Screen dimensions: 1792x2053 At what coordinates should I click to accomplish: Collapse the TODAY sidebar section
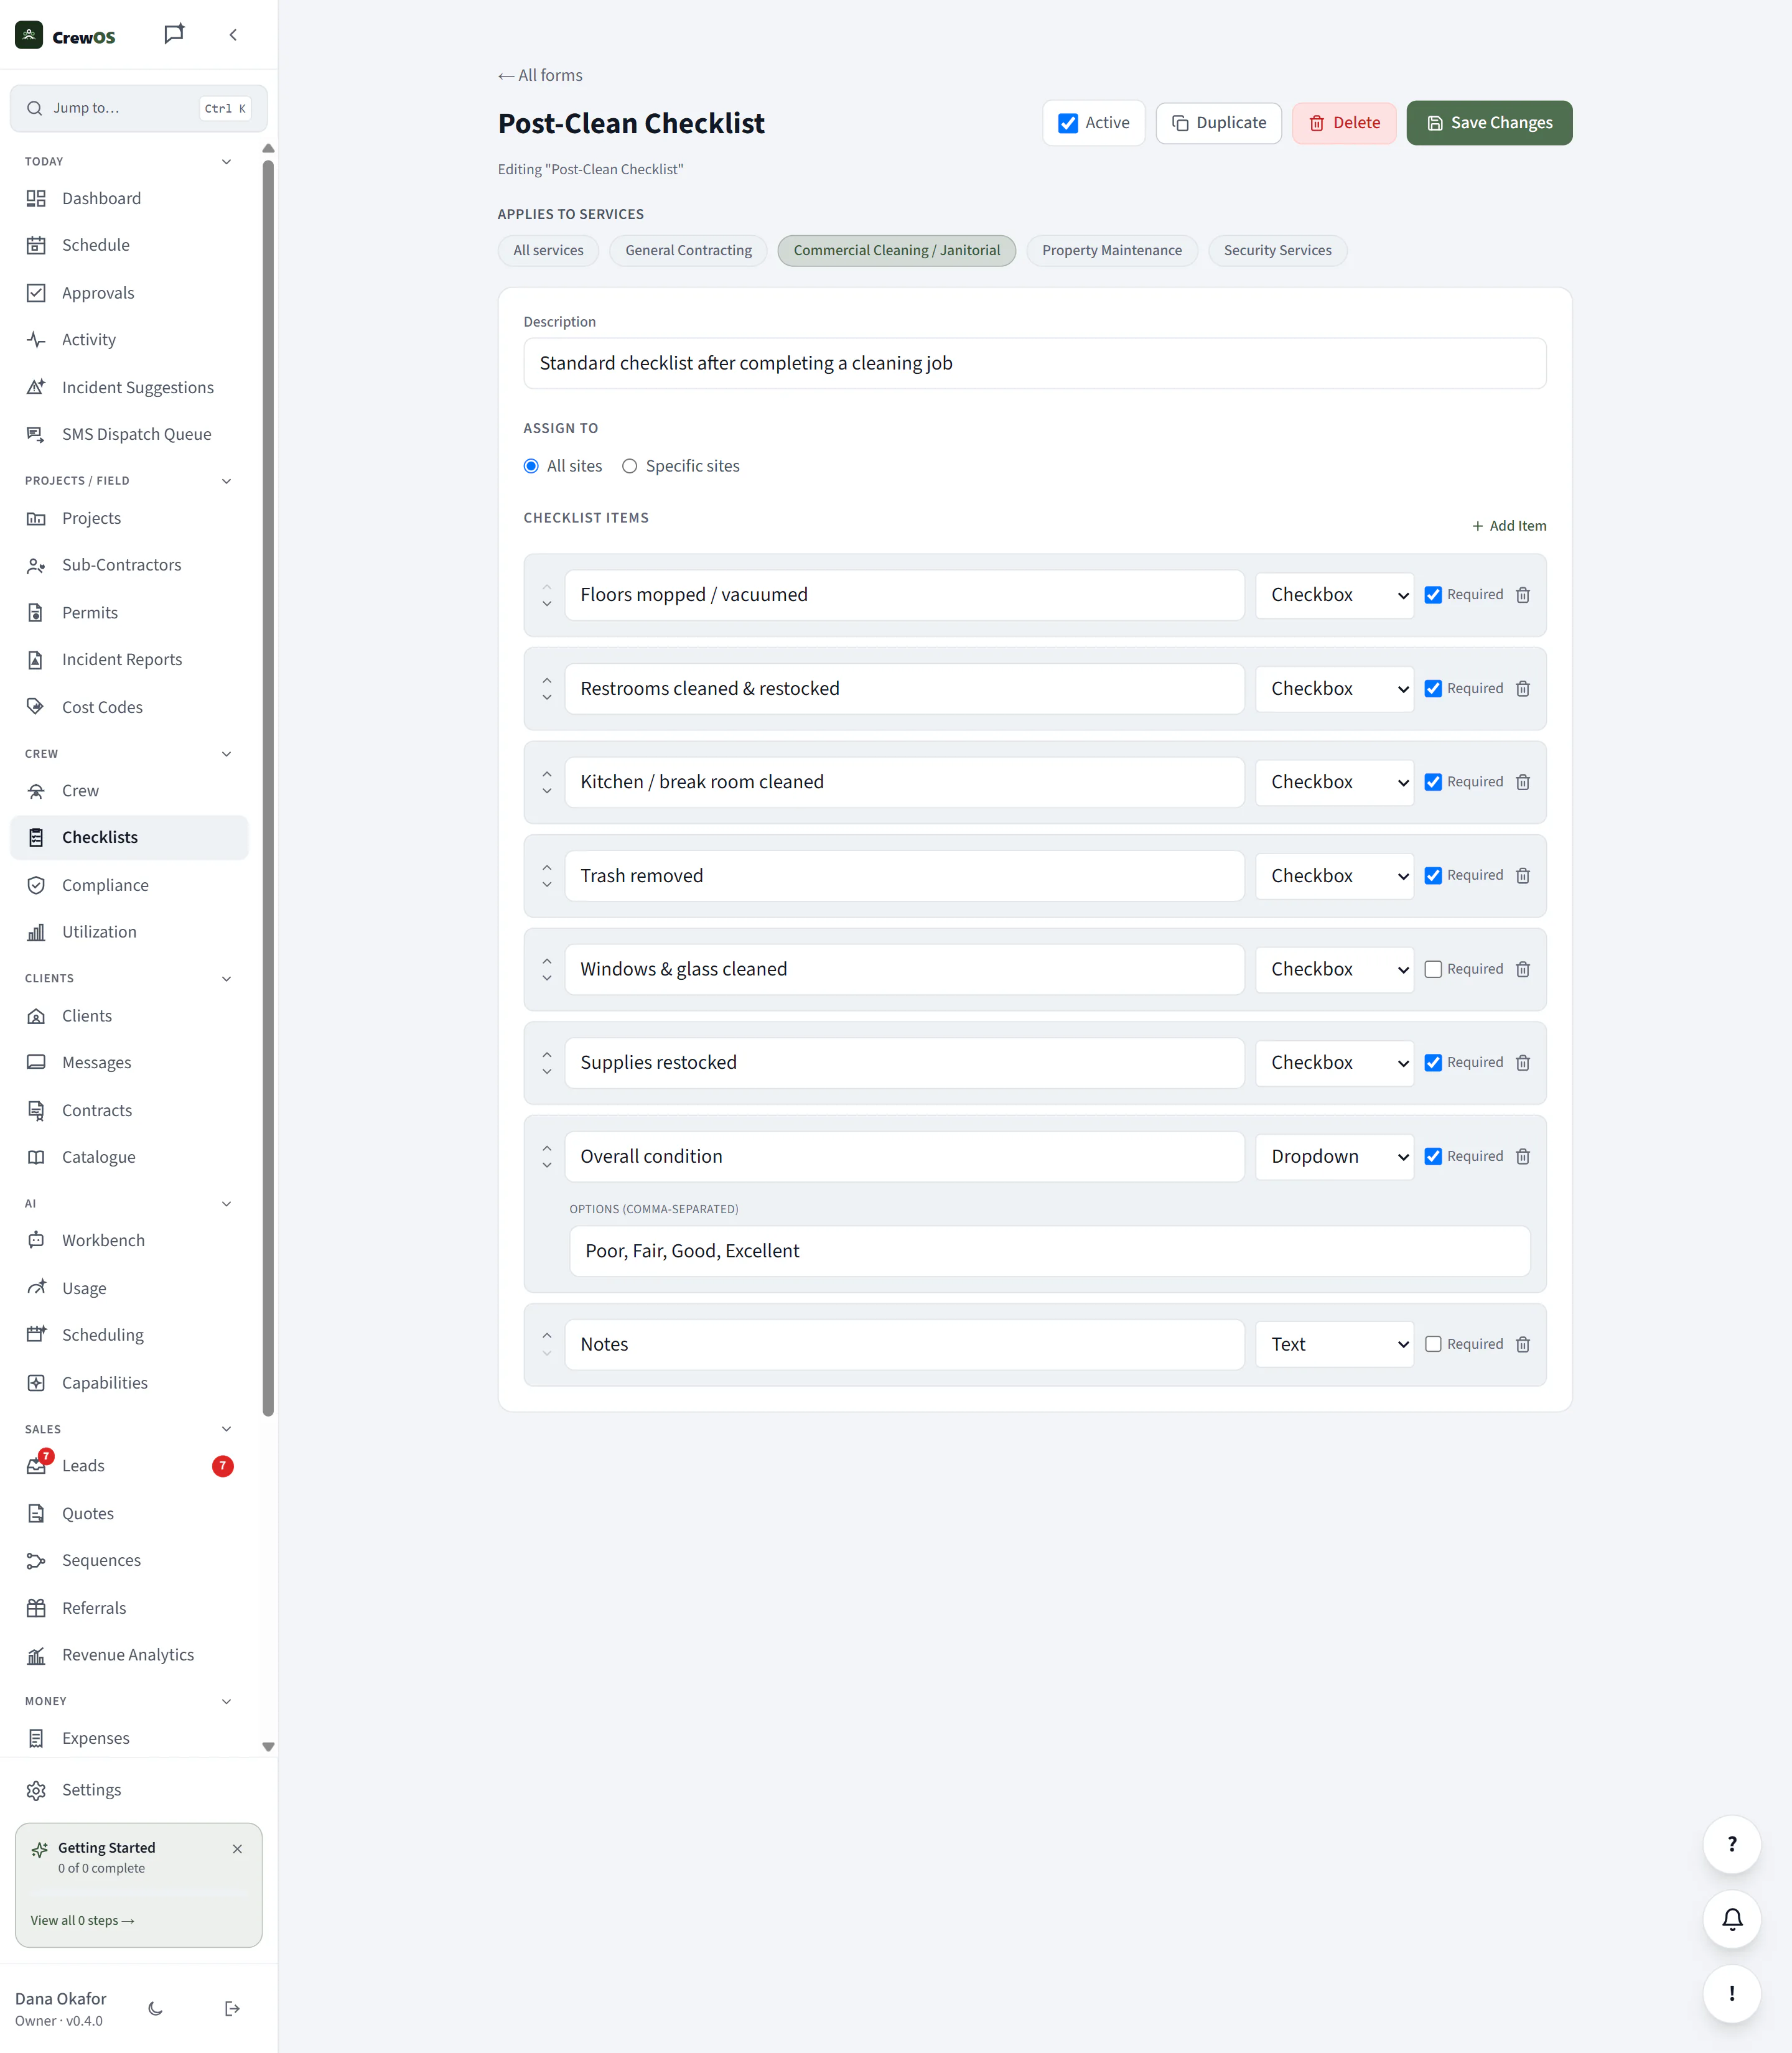click(226, 161)
